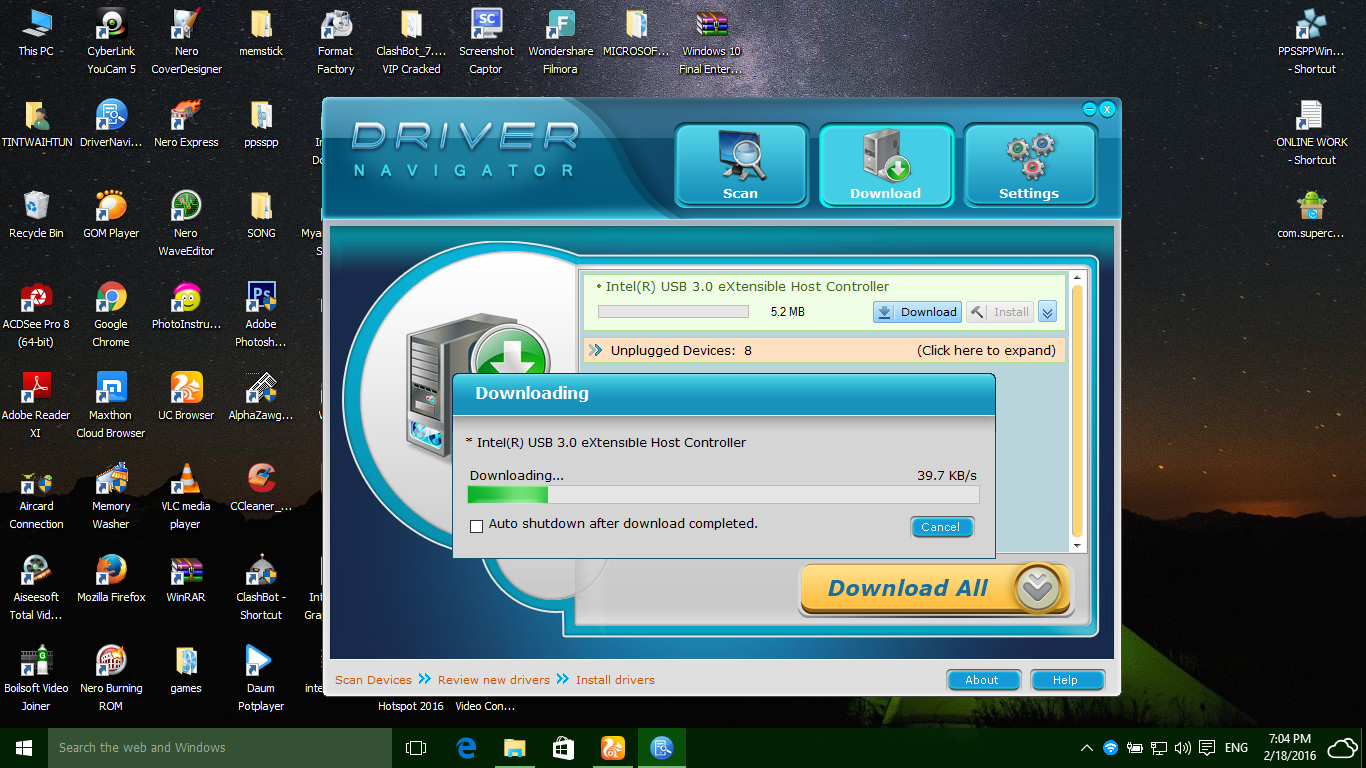Screen dimensions: 1366x768
Task: Cancel the driver download
Action: (941, 527)
